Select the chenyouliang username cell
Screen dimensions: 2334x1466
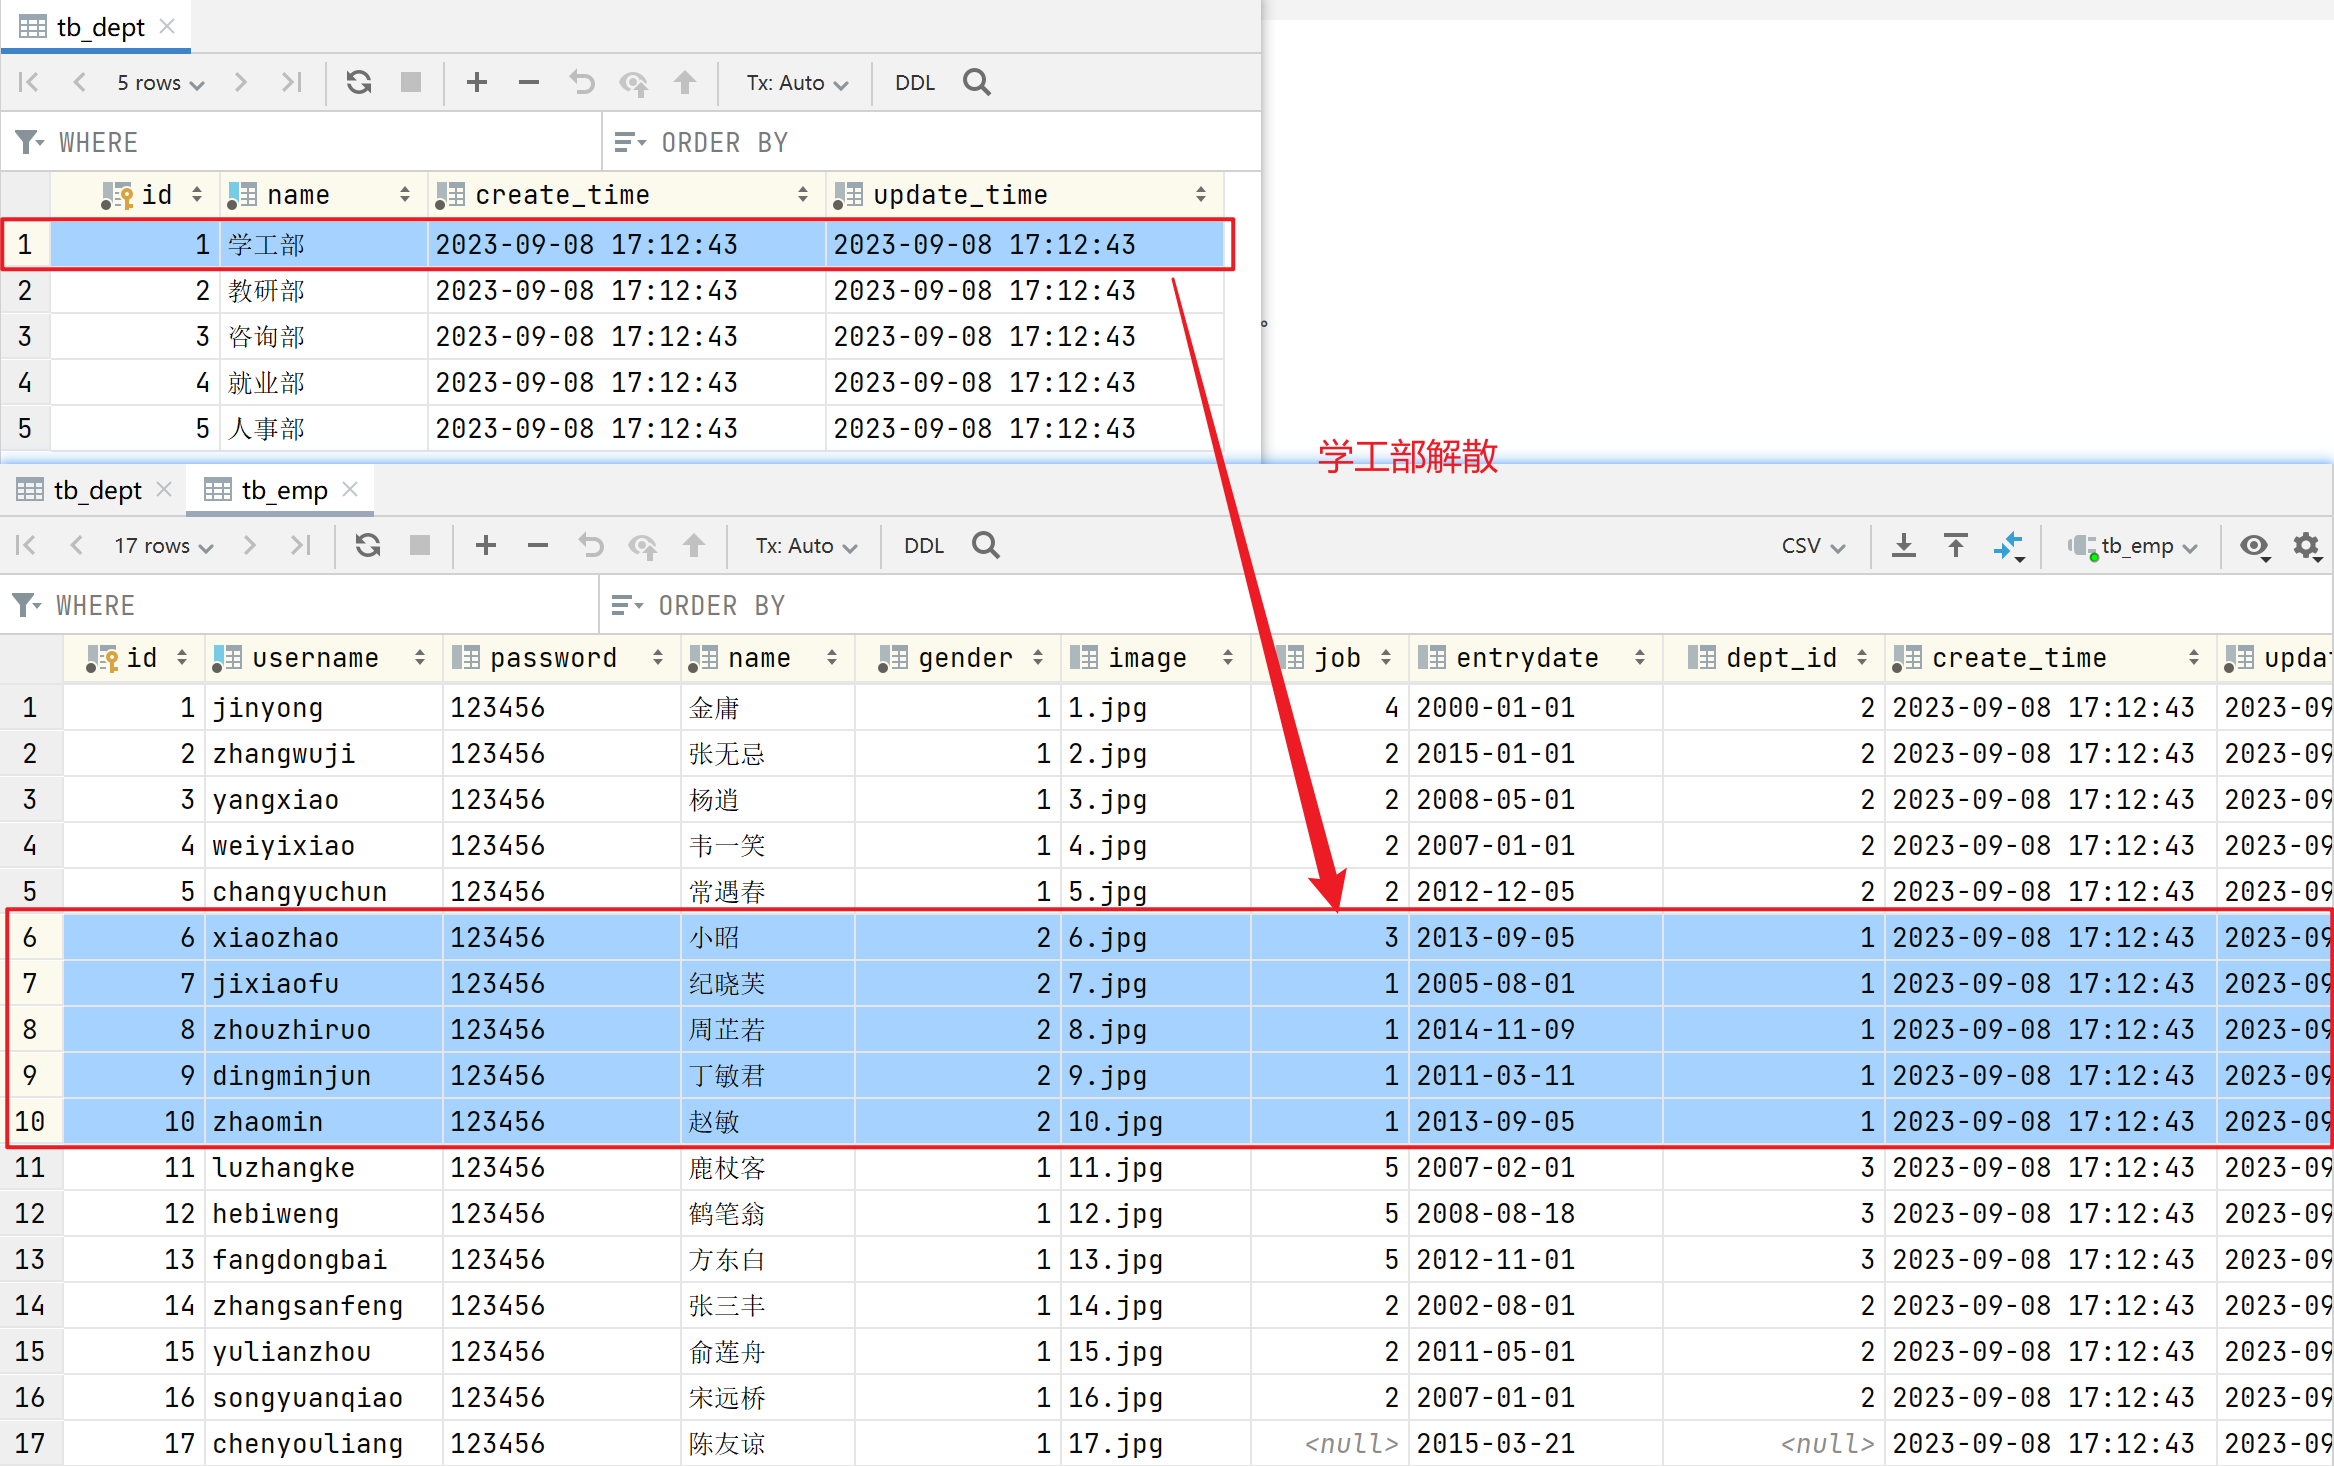[323, 1444]
